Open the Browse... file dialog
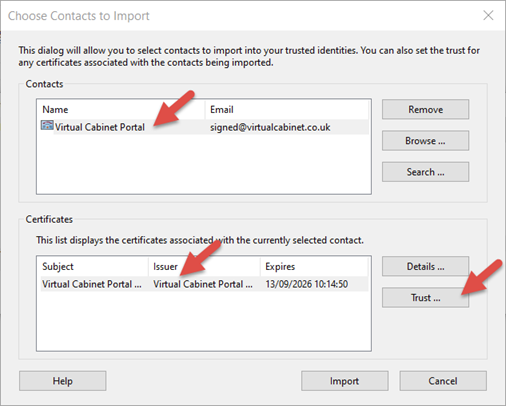The height and width of the screenshot is (406, 506). tap(425, 141)
